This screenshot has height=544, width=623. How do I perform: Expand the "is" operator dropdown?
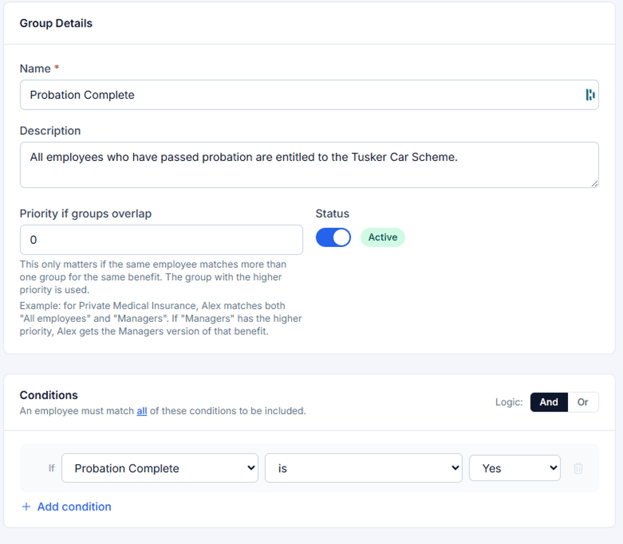(364, 468)
